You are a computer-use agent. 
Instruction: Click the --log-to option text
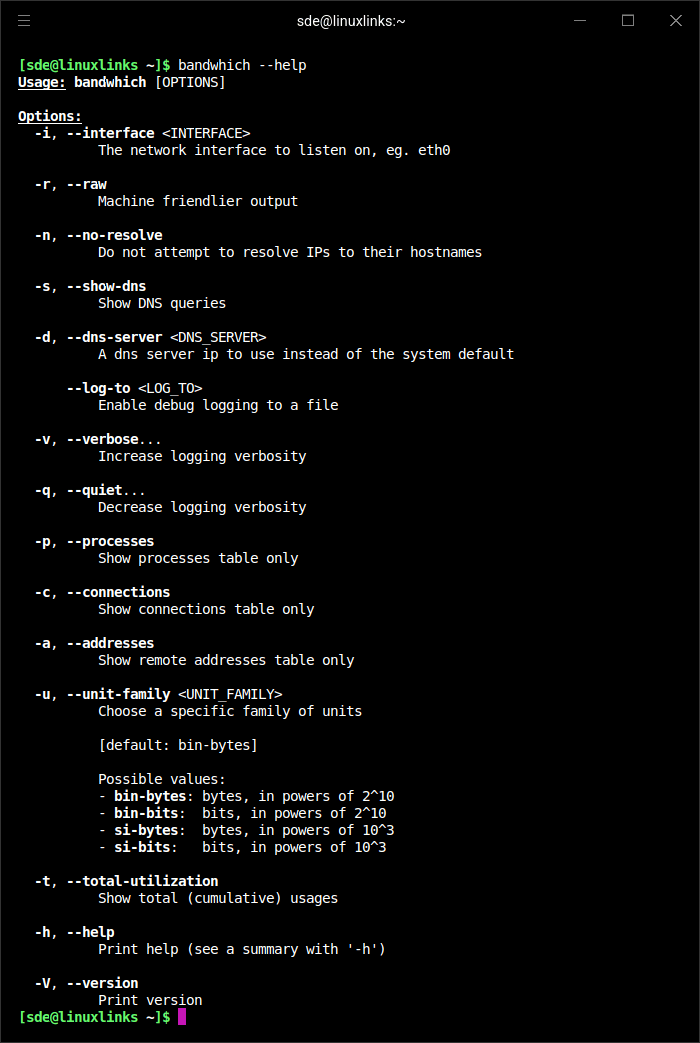tap(98, 388)
